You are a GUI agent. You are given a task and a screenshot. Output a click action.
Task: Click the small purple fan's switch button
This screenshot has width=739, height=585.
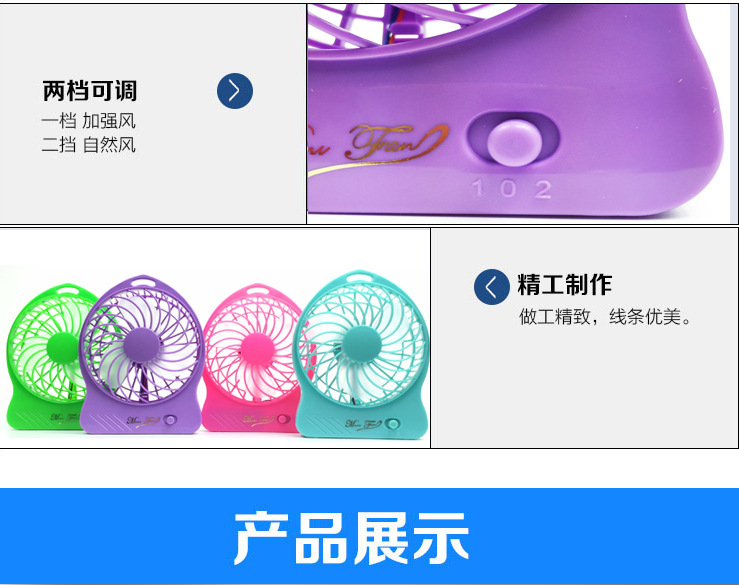pos(170,420)
